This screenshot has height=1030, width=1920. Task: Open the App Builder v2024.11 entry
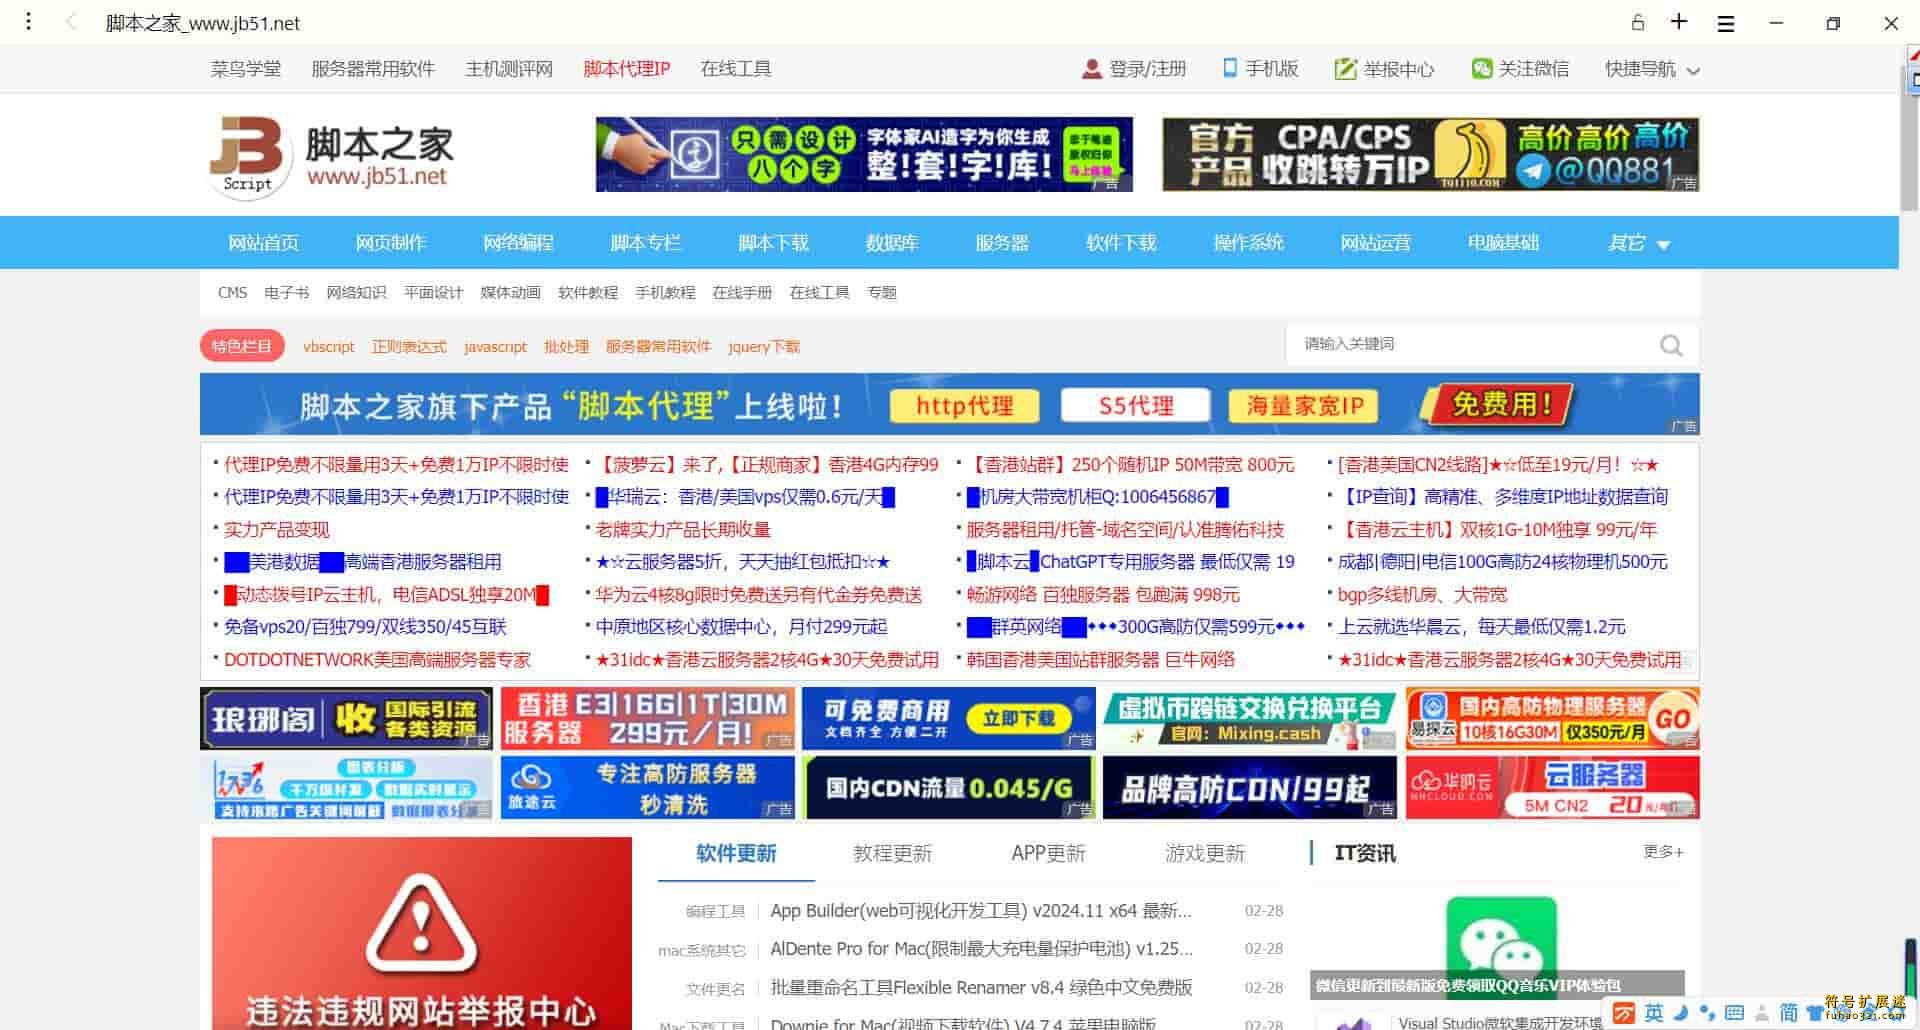pos(980,911)
